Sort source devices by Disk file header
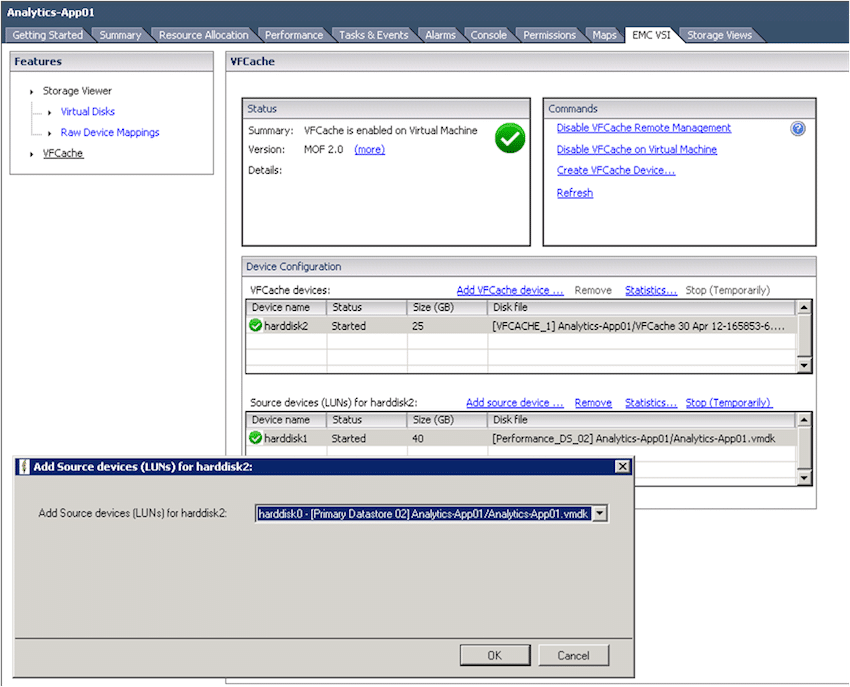This screenshot has height=687, width=850. pos(642,420)
